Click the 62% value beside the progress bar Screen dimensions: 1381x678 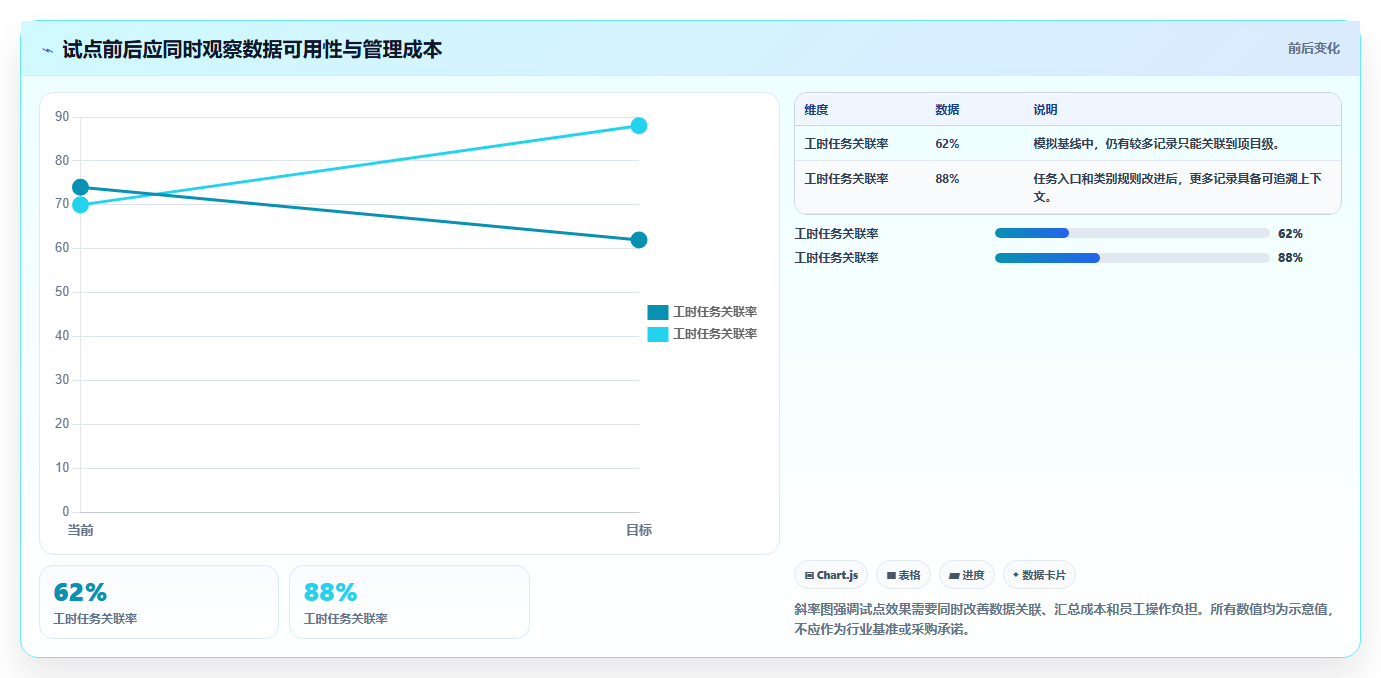1290,234
